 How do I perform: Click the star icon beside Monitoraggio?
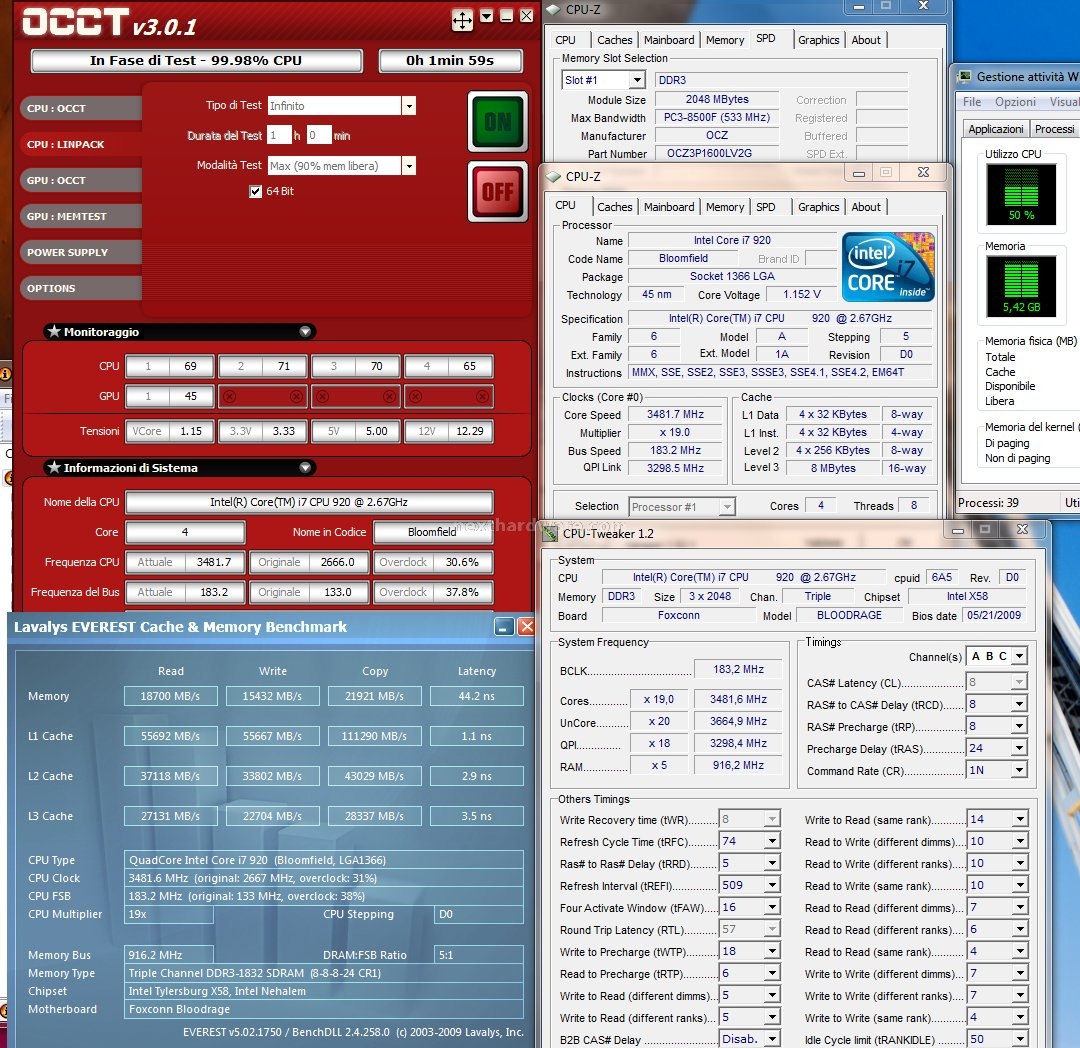click(x=54, y=331)
